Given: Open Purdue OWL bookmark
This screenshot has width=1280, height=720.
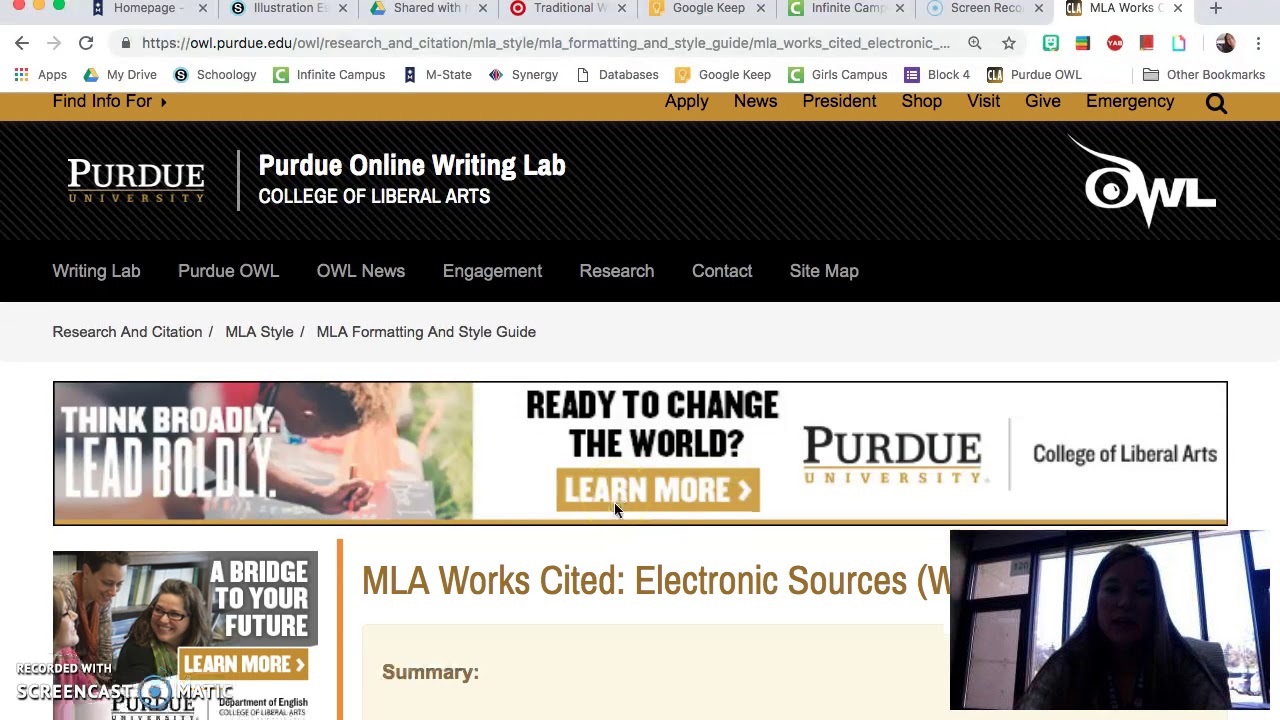Looking at the screenshot, I should tap(1034, 75).
